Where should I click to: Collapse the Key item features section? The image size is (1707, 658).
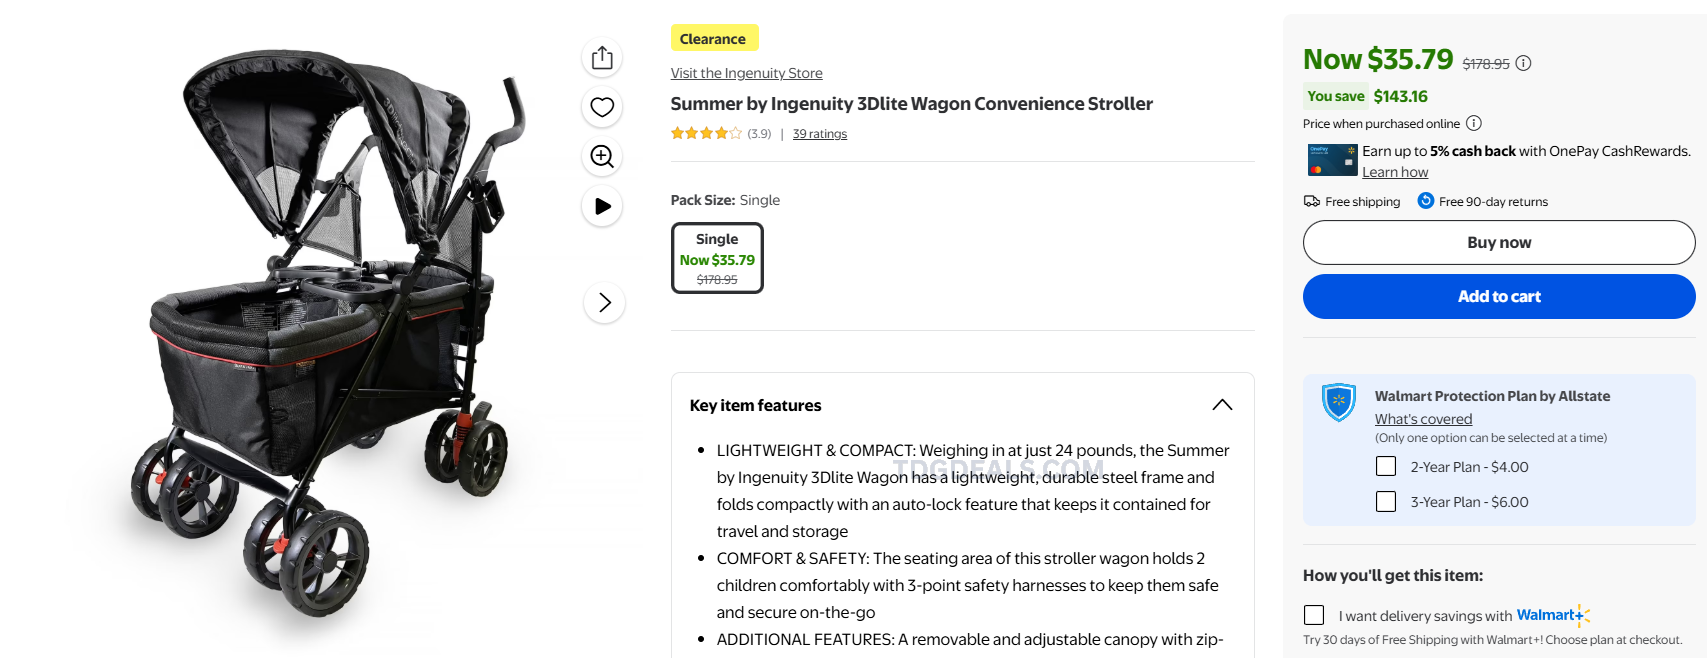[1222, 405]
